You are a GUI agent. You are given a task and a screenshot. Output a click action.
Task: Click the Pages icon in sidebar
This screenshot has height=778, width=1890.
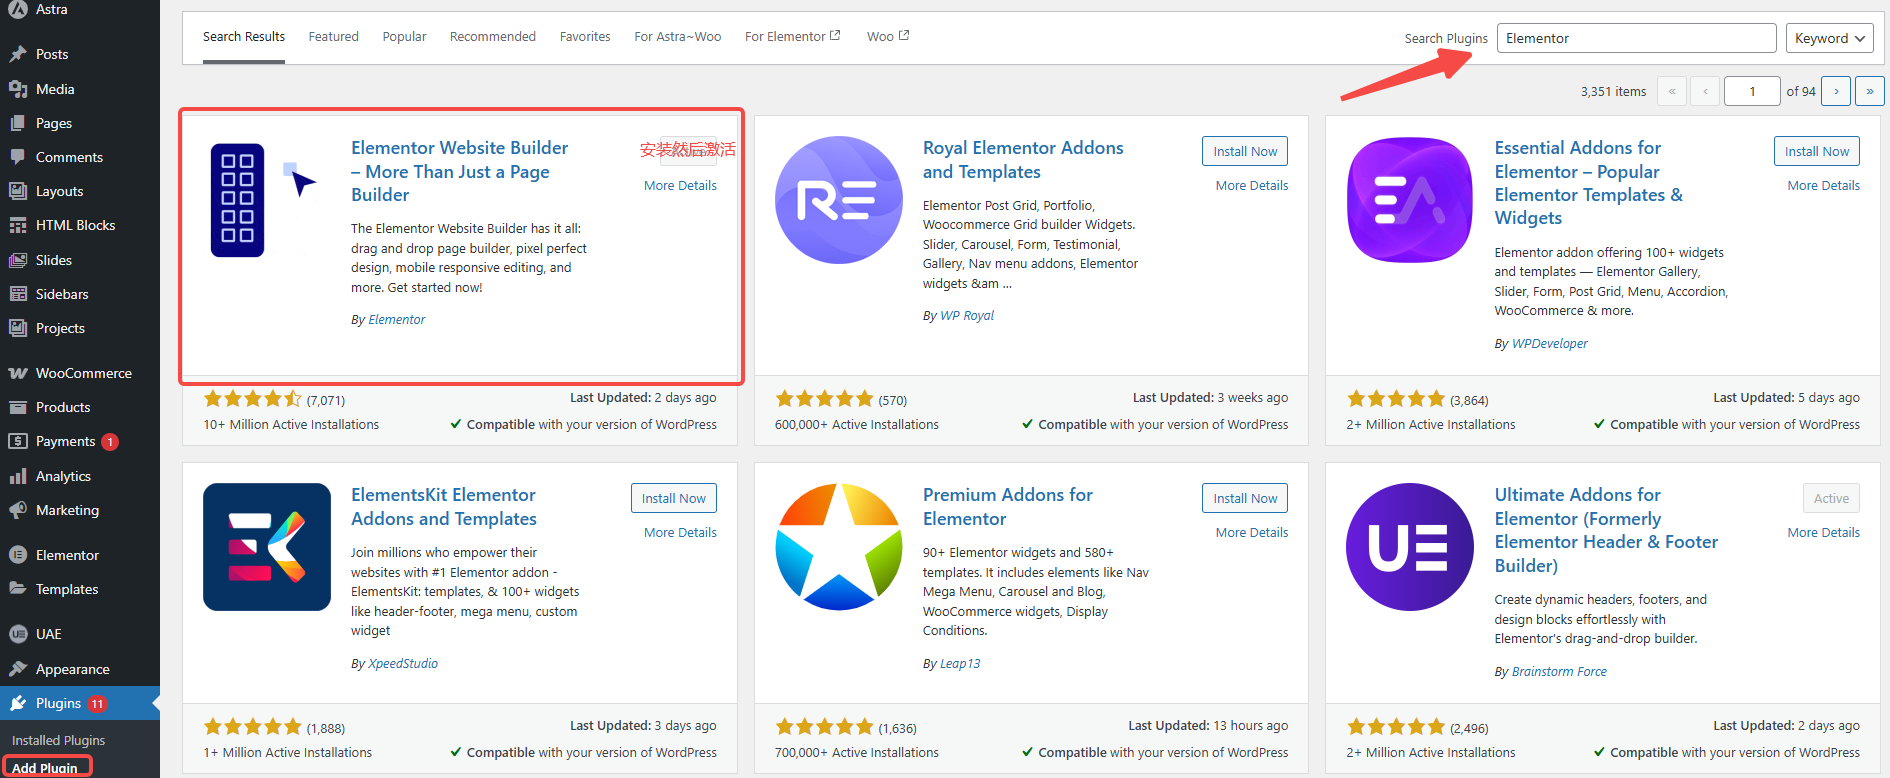click(18, 123)
